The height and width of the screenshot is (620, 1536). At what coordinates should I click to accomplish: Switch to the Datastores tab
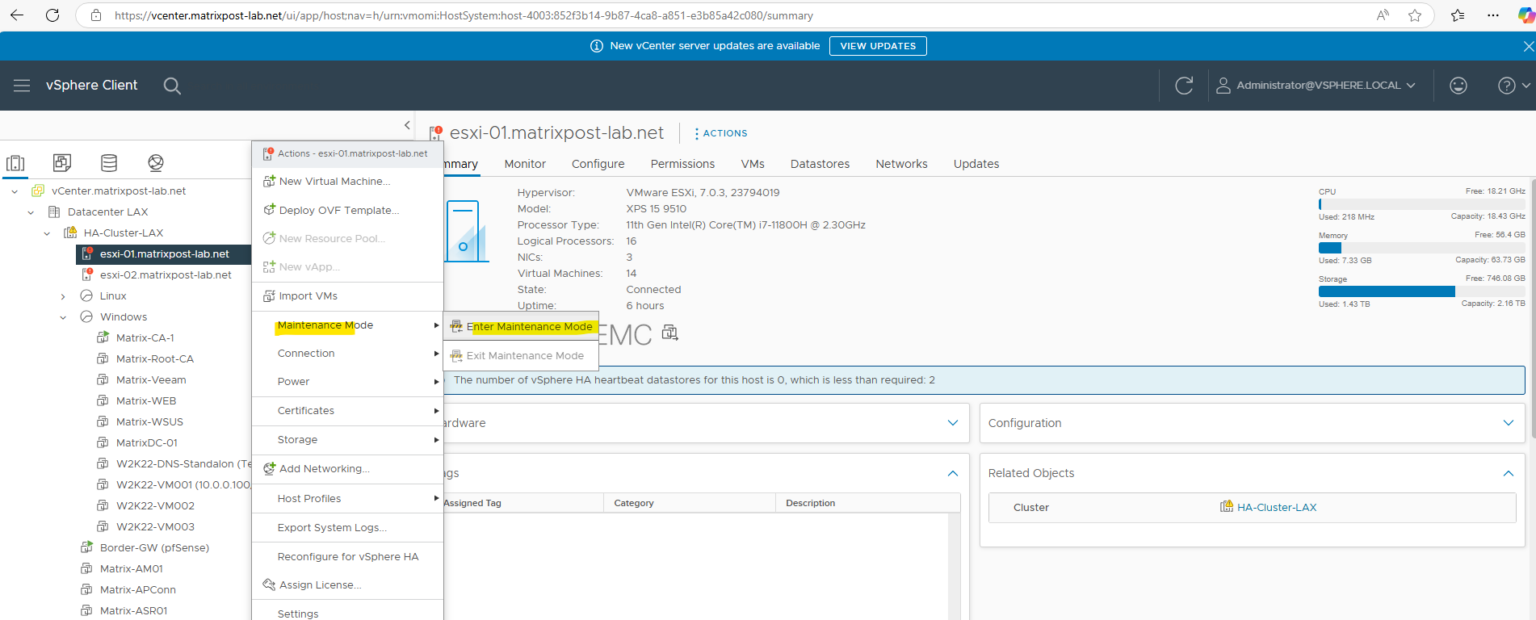[x=819, y=163]
